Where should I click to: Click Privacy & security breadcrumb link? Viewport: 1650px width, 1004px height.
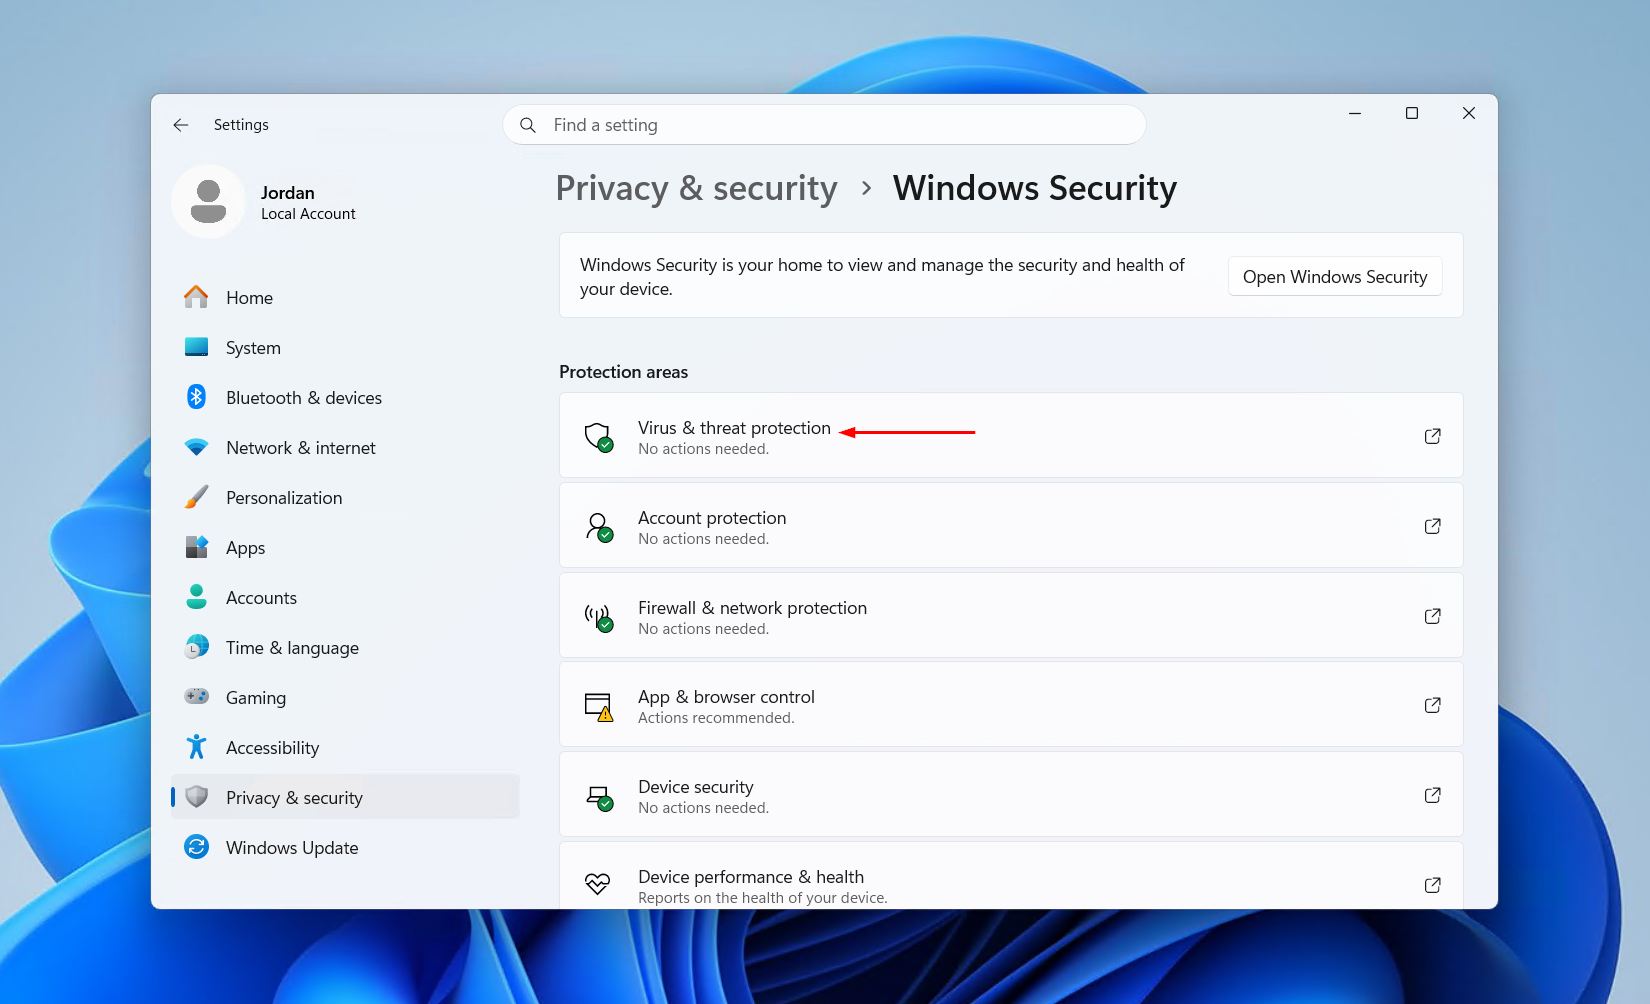click(x=696, y=188)
